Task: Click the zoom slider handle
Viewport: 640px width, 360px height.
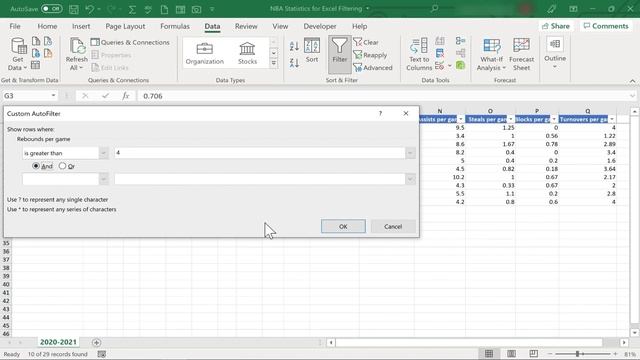Action: [578, 354]
